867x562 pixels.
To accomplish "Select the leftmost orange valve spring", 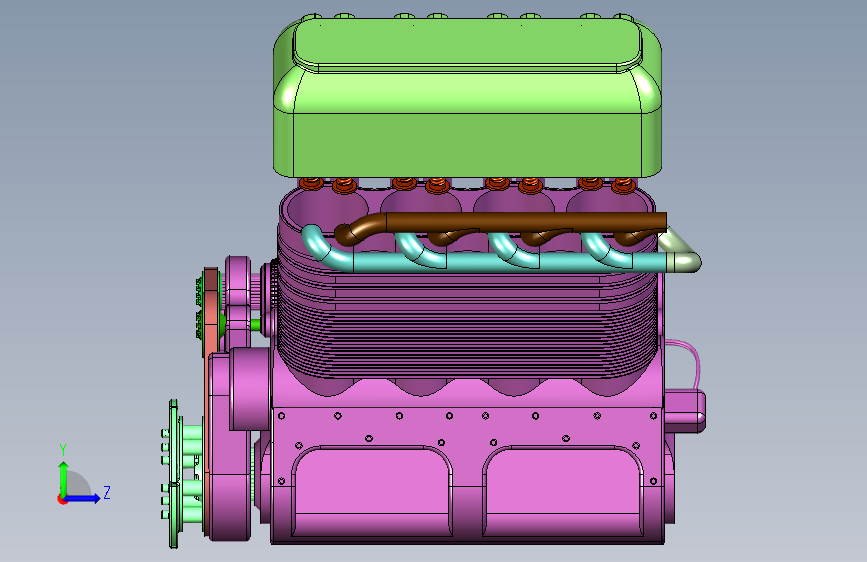I will click(311, 183).
